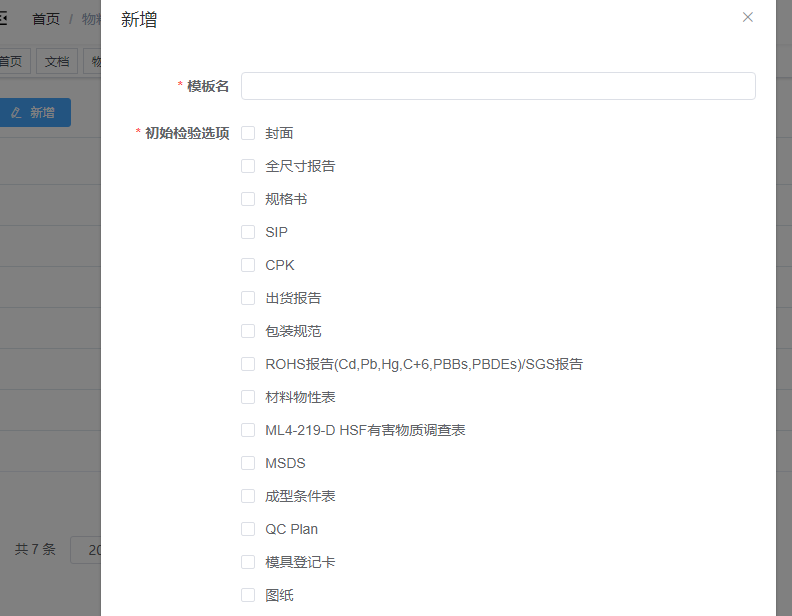The width and height of the screenshot is (792, 616).
Task: Enable the 成型条件表 checkbox
Action: click(x=248, y=496)
